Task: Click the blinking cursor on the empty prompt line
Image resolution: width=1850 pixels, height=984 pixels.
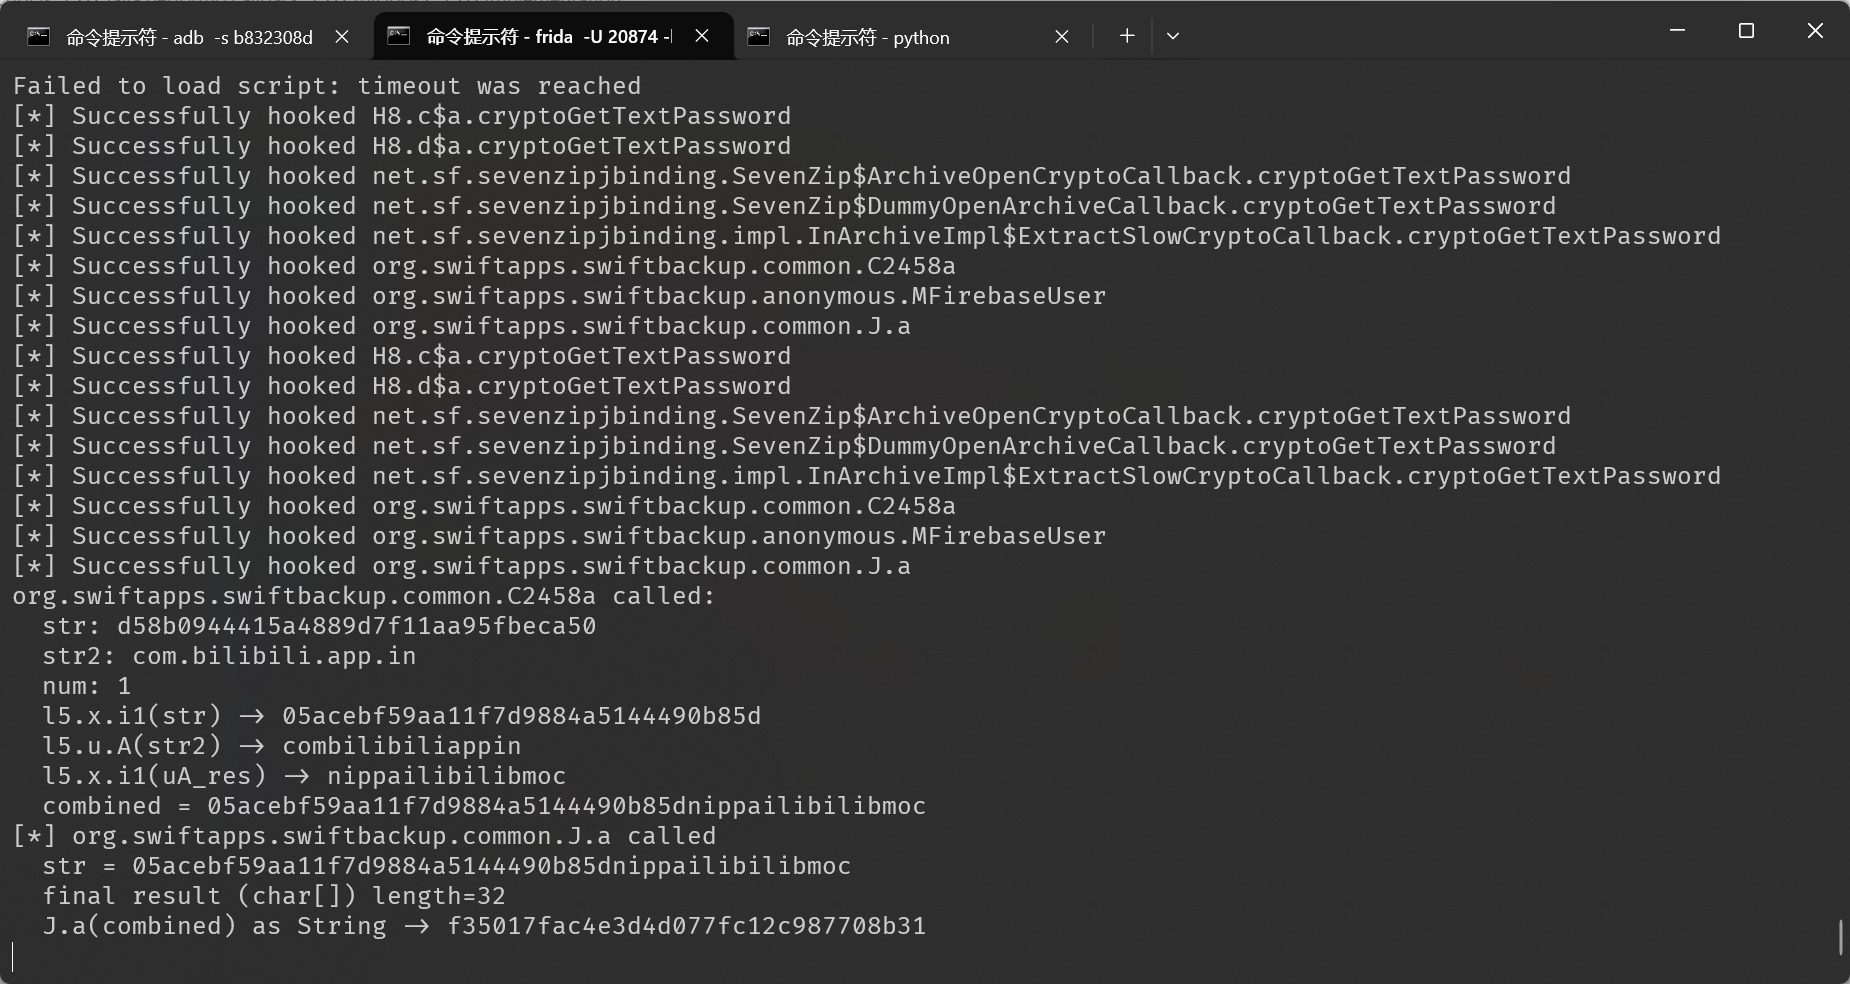Action: [x=14, y=956]
